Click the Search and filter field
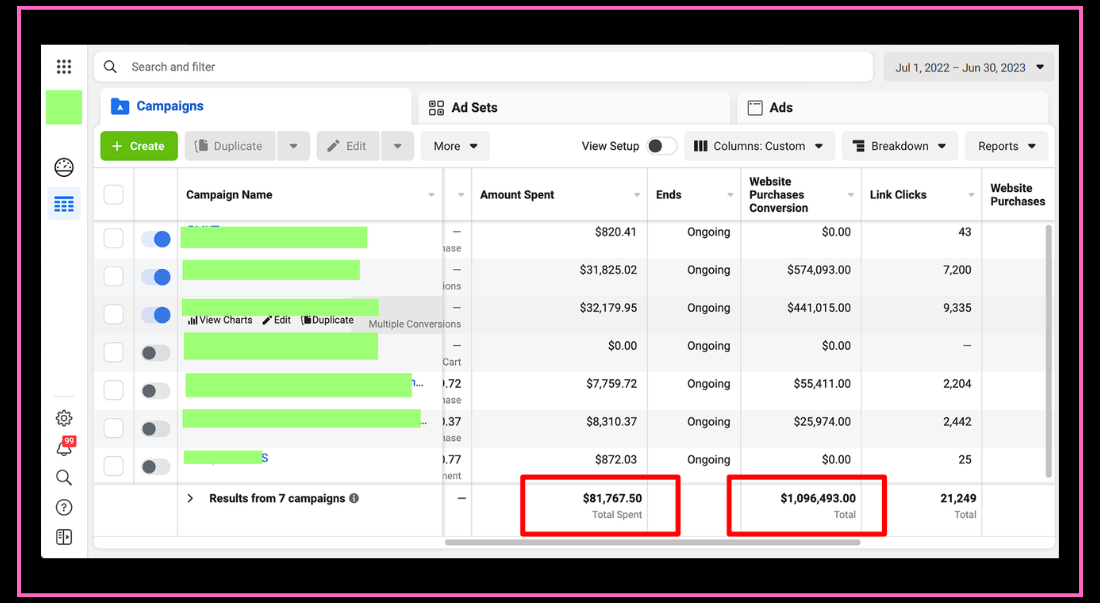 point(490,67)
